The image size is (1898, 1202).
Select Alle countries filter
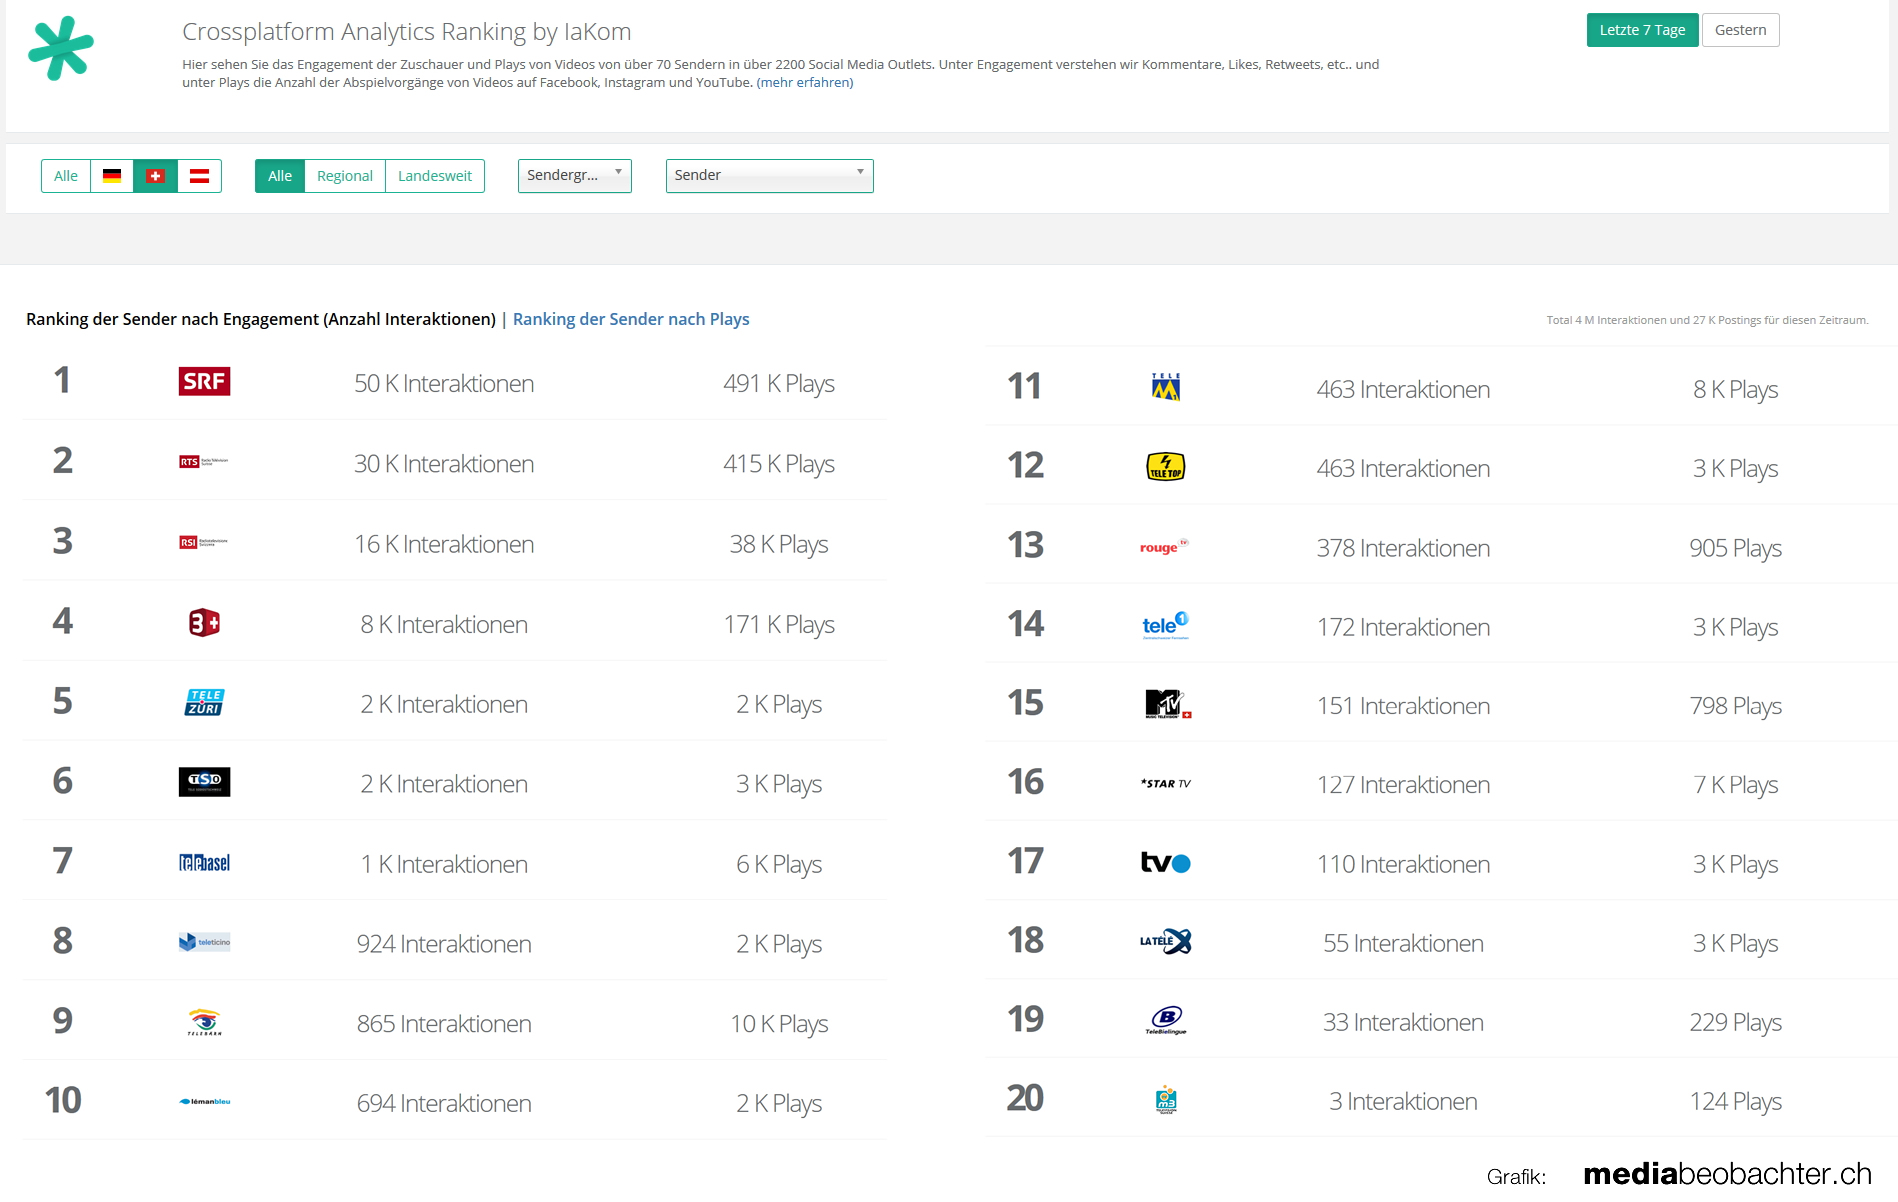[x=66, y=176]
